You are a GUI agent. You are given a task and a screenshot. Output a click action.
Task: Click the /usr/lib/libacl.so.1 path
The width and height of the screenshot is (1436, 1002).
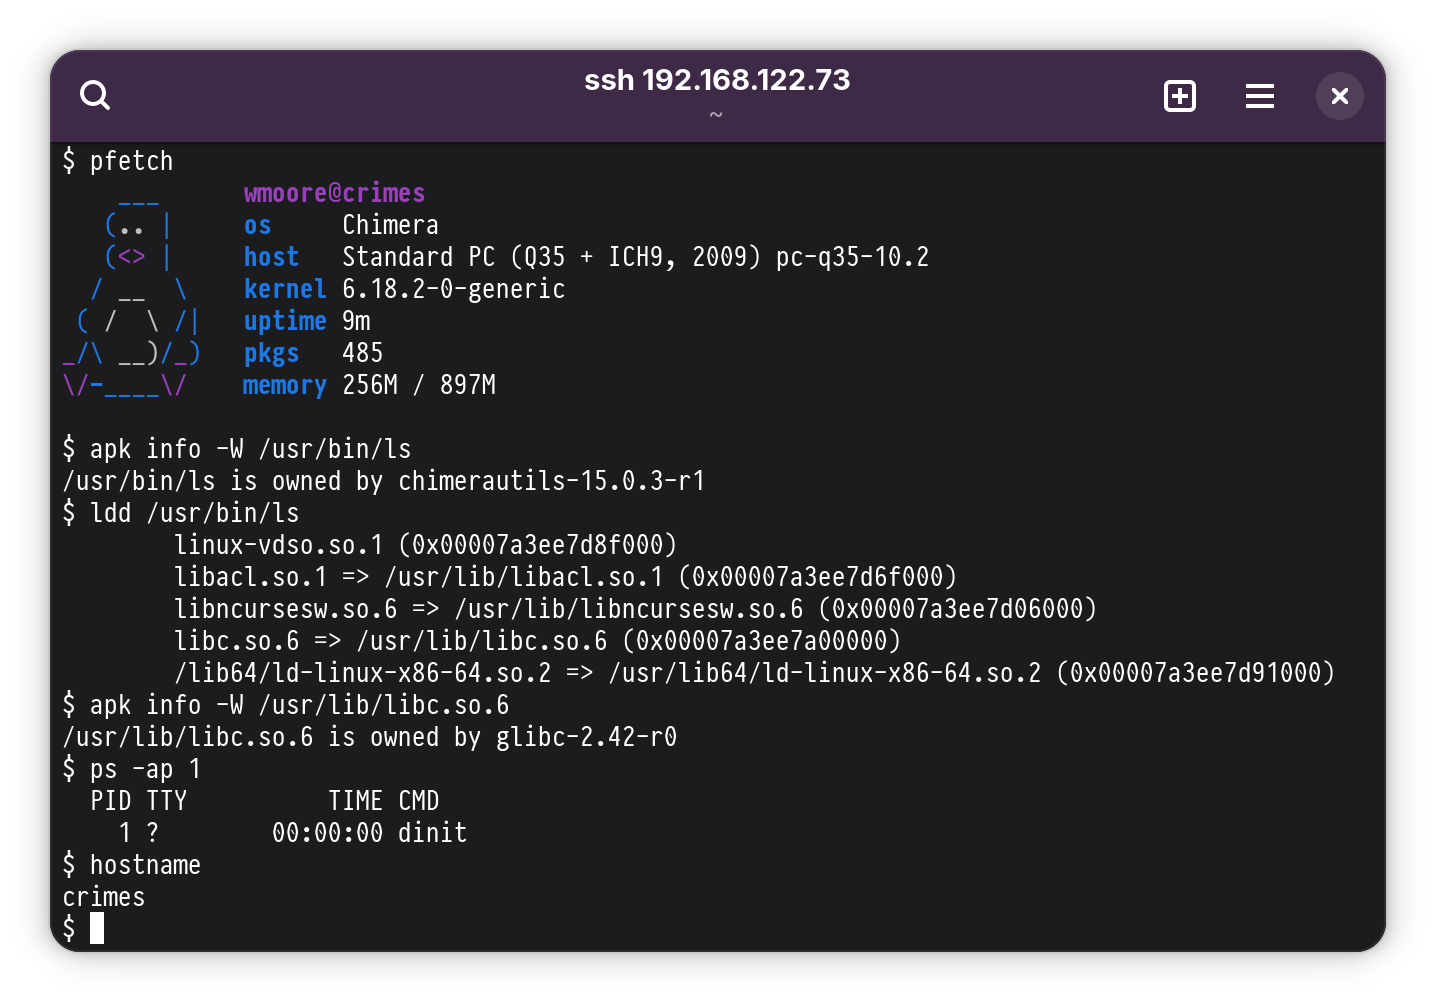click(x=523, y=577)
